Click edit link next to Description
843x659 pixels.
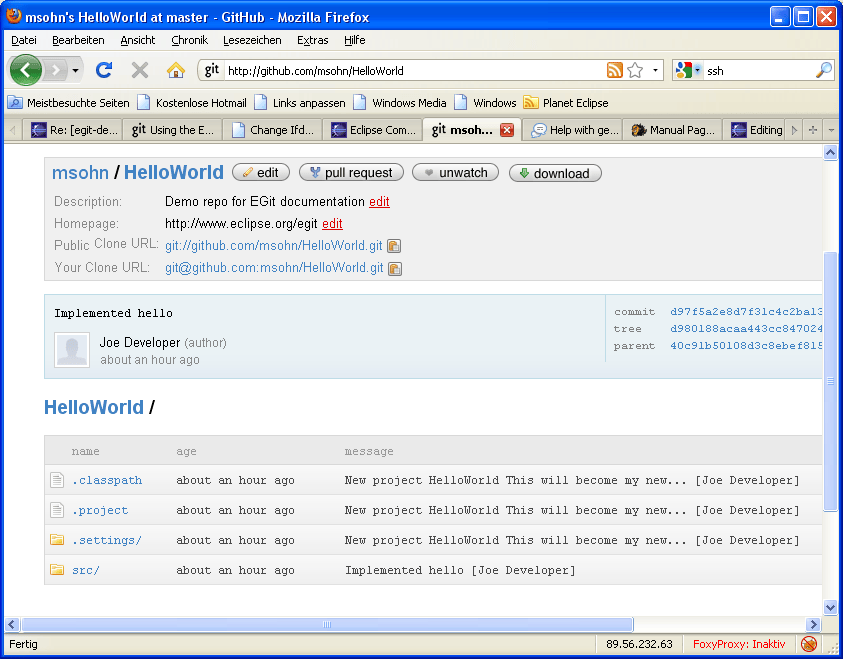[379, 202]
